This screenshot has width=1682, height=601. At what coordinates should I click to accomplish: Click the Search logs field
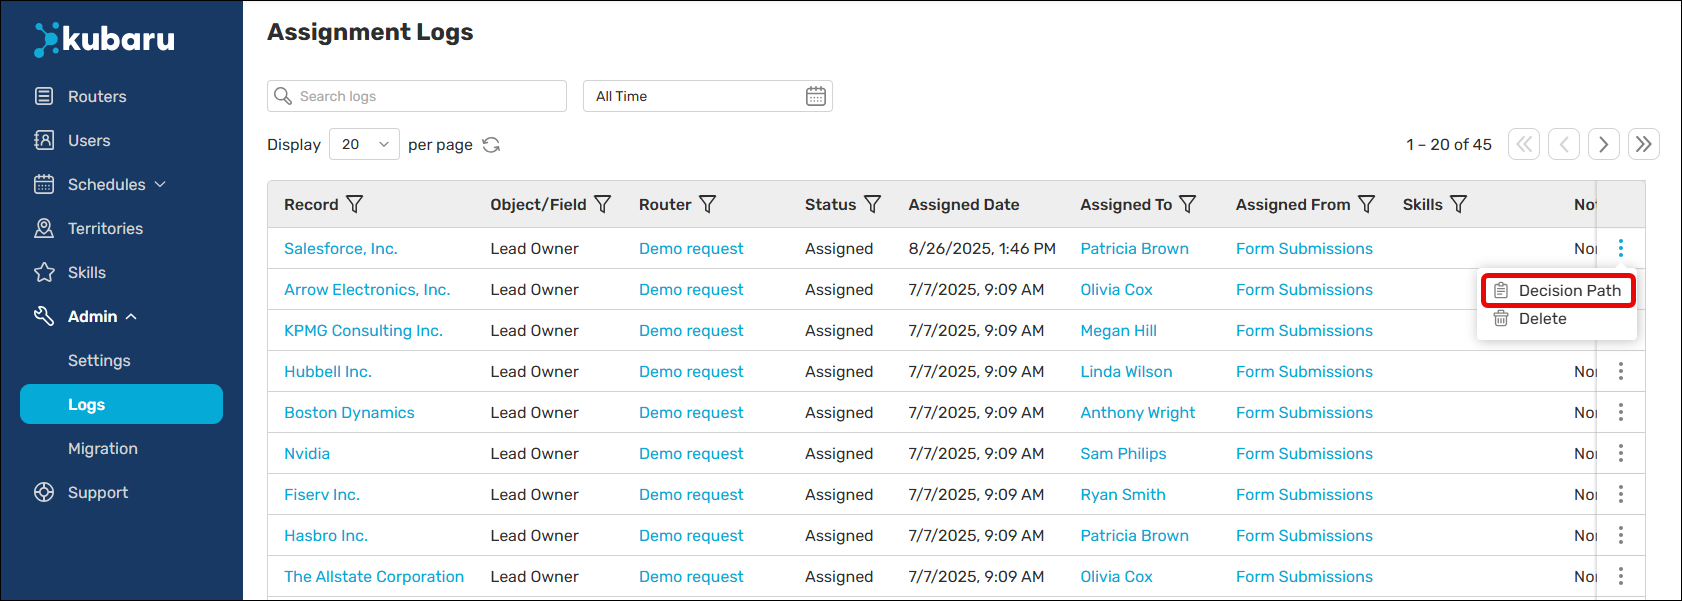tap(417, 96)
